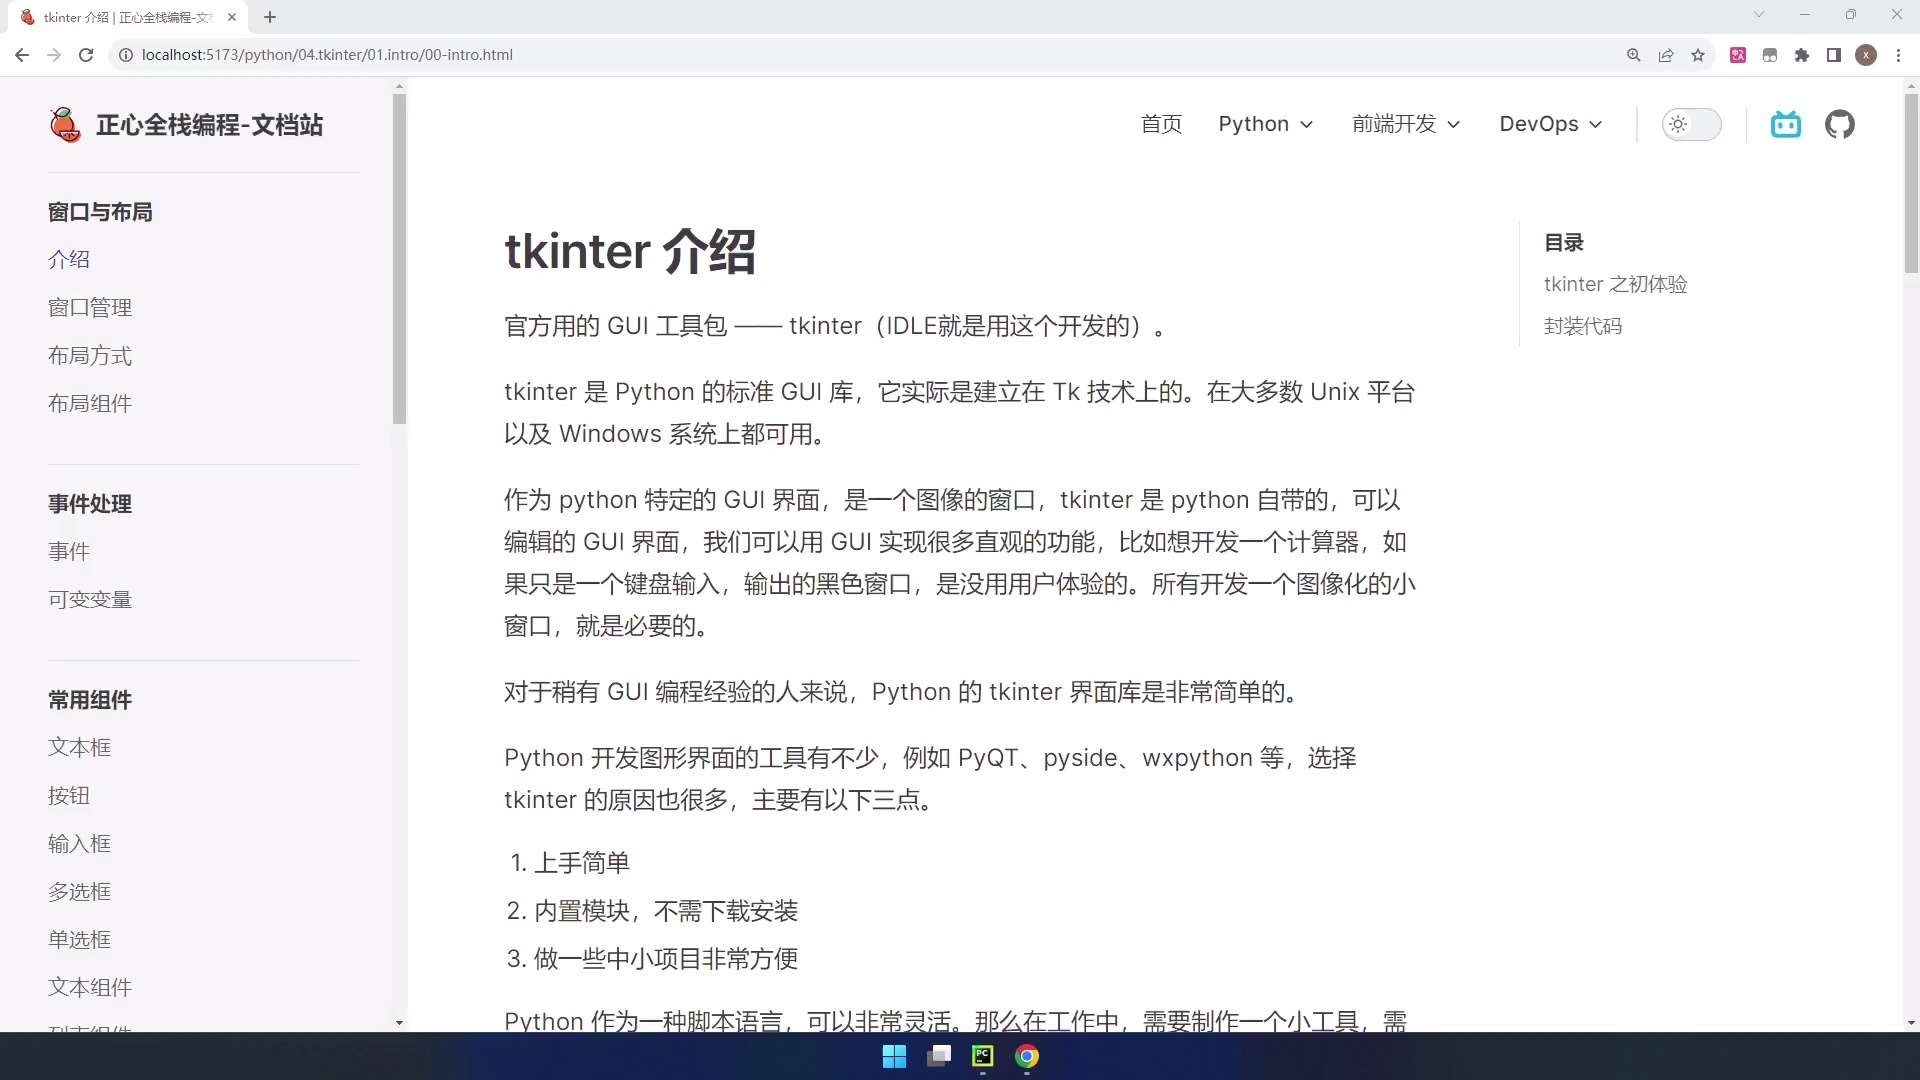Open Chrome three-dot menu

click(x=1898, y=55)
